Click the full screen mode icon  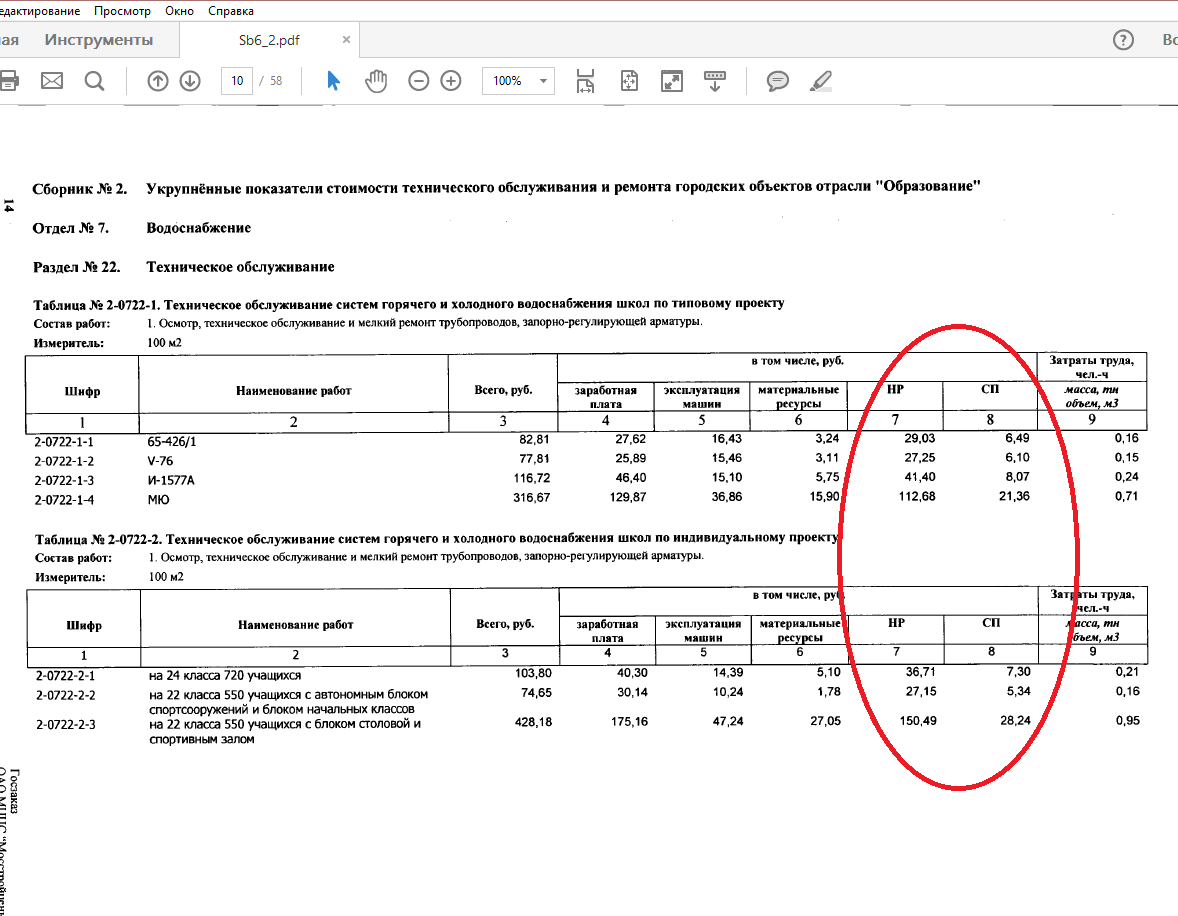[x=672, y=80]
